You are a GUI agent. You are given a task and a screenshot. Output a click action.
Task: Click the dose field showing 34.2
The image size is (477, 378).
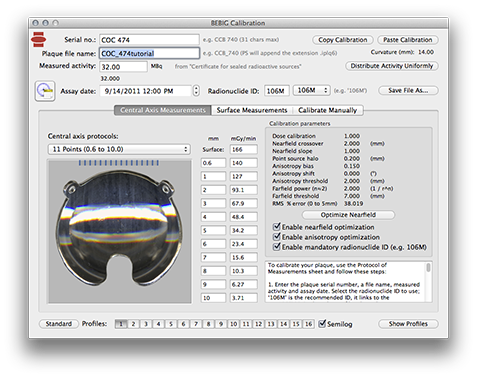(x=244, y=230)
